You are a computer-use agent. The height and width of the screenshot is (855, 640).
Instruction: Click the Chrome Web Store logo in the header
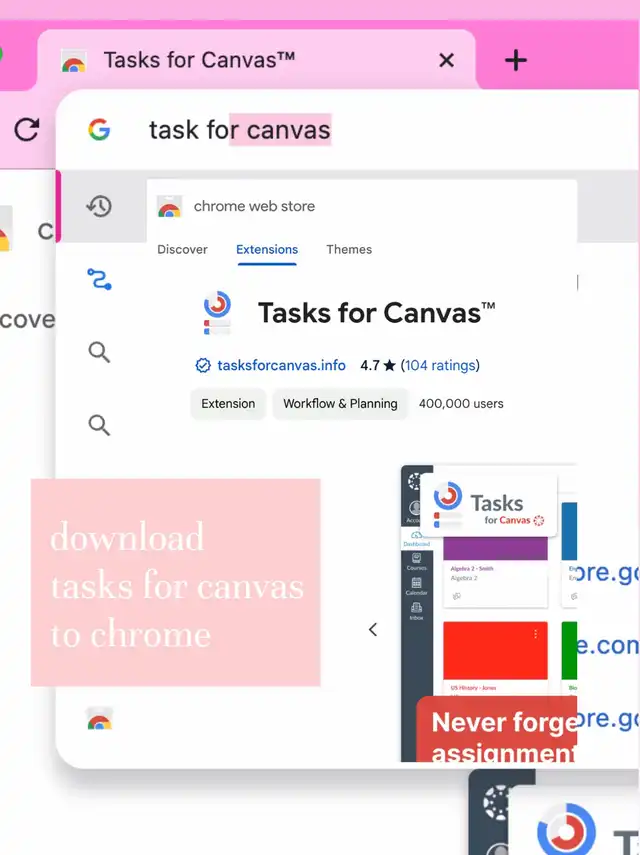pyautogui.click(x=170, y=206)
